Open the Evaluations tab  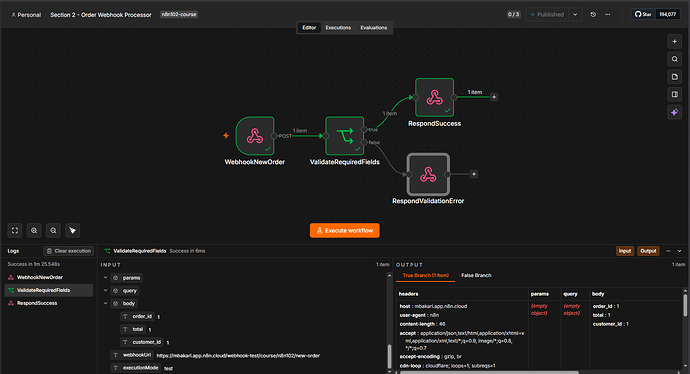tap(374, 27)
